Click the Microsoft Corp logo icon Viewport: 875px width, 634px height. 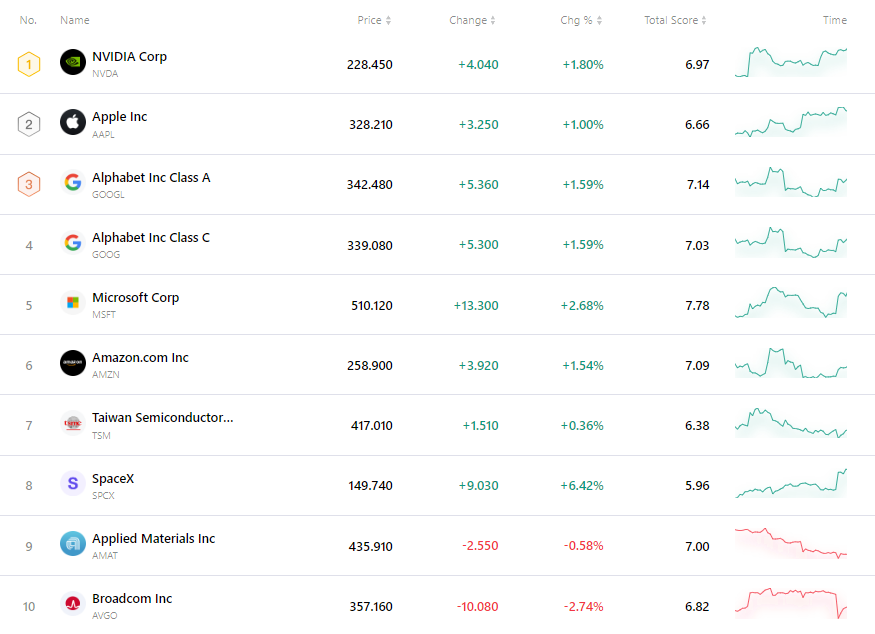[x=73, y=302]
